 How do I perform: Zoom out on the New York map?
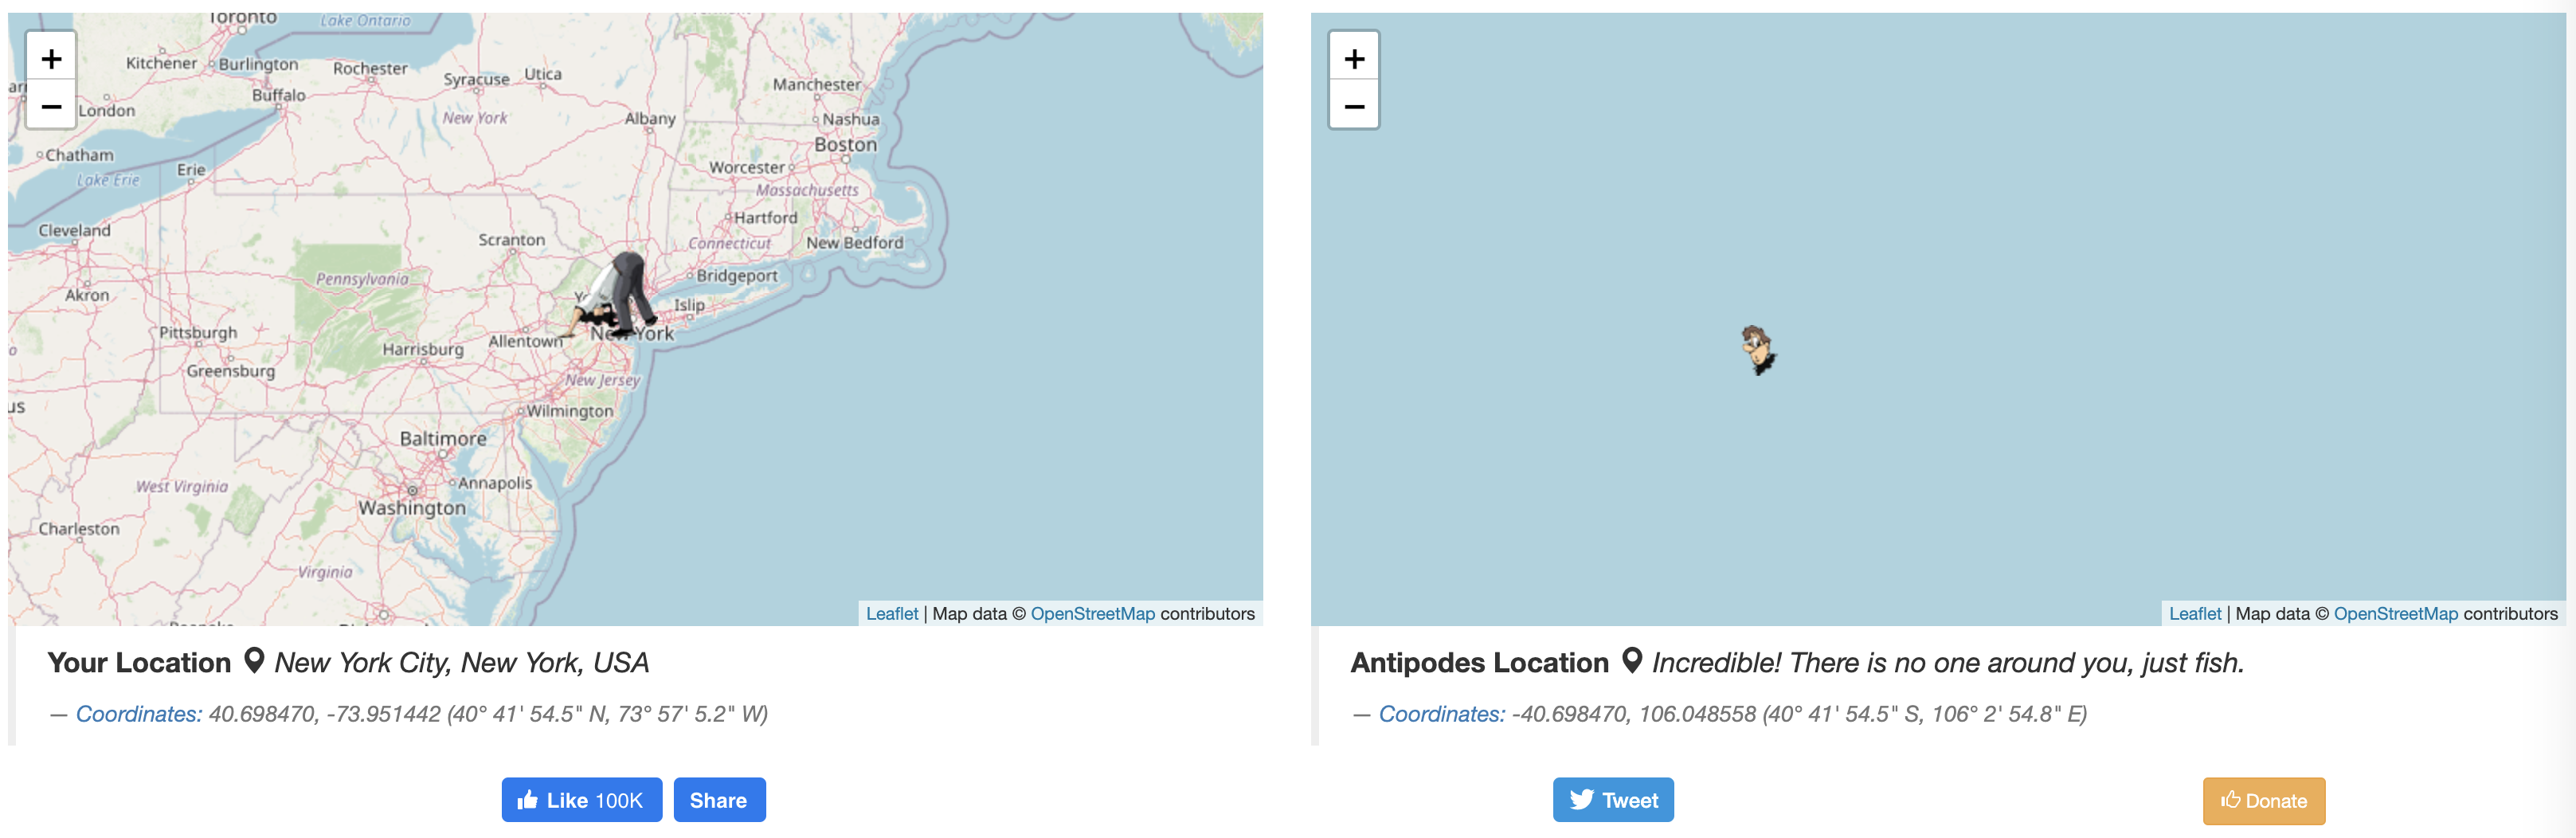click(x=51, y=106)
